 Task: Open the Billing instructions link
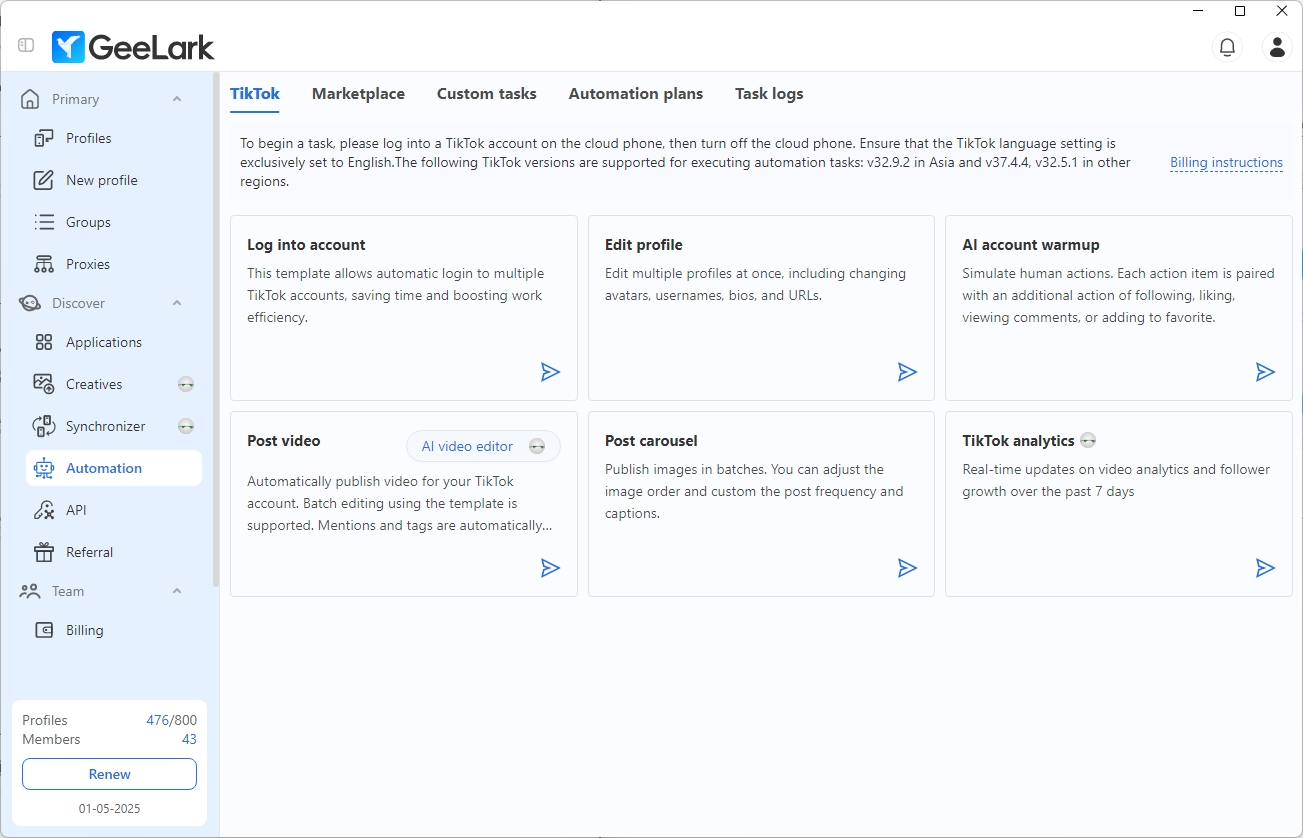tap(1226, 162)
